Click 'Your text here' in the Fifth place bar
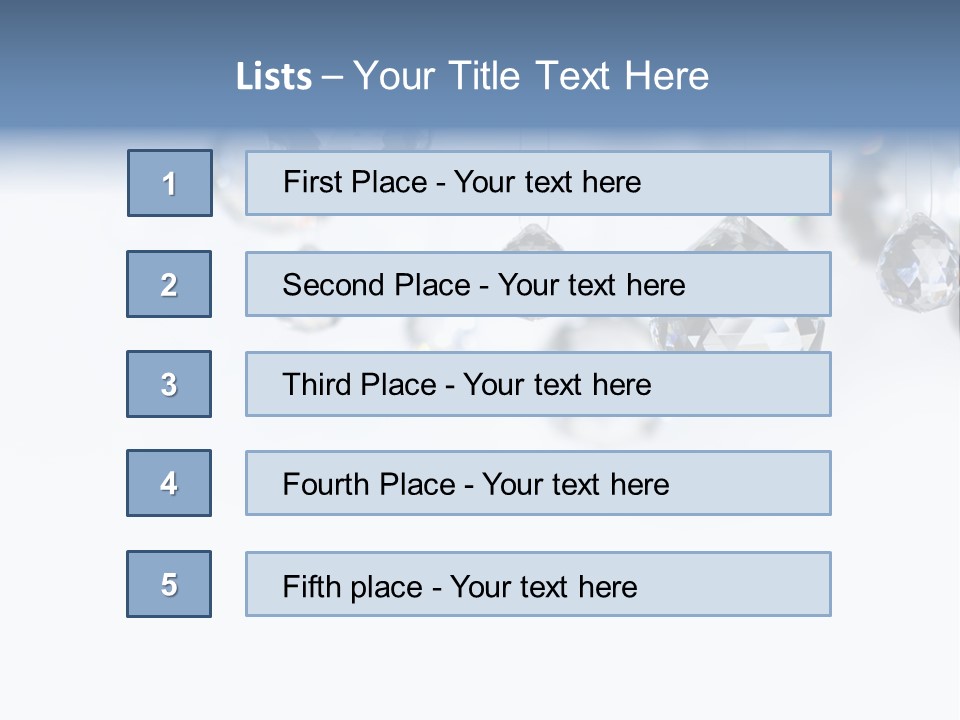 [544, 587]
